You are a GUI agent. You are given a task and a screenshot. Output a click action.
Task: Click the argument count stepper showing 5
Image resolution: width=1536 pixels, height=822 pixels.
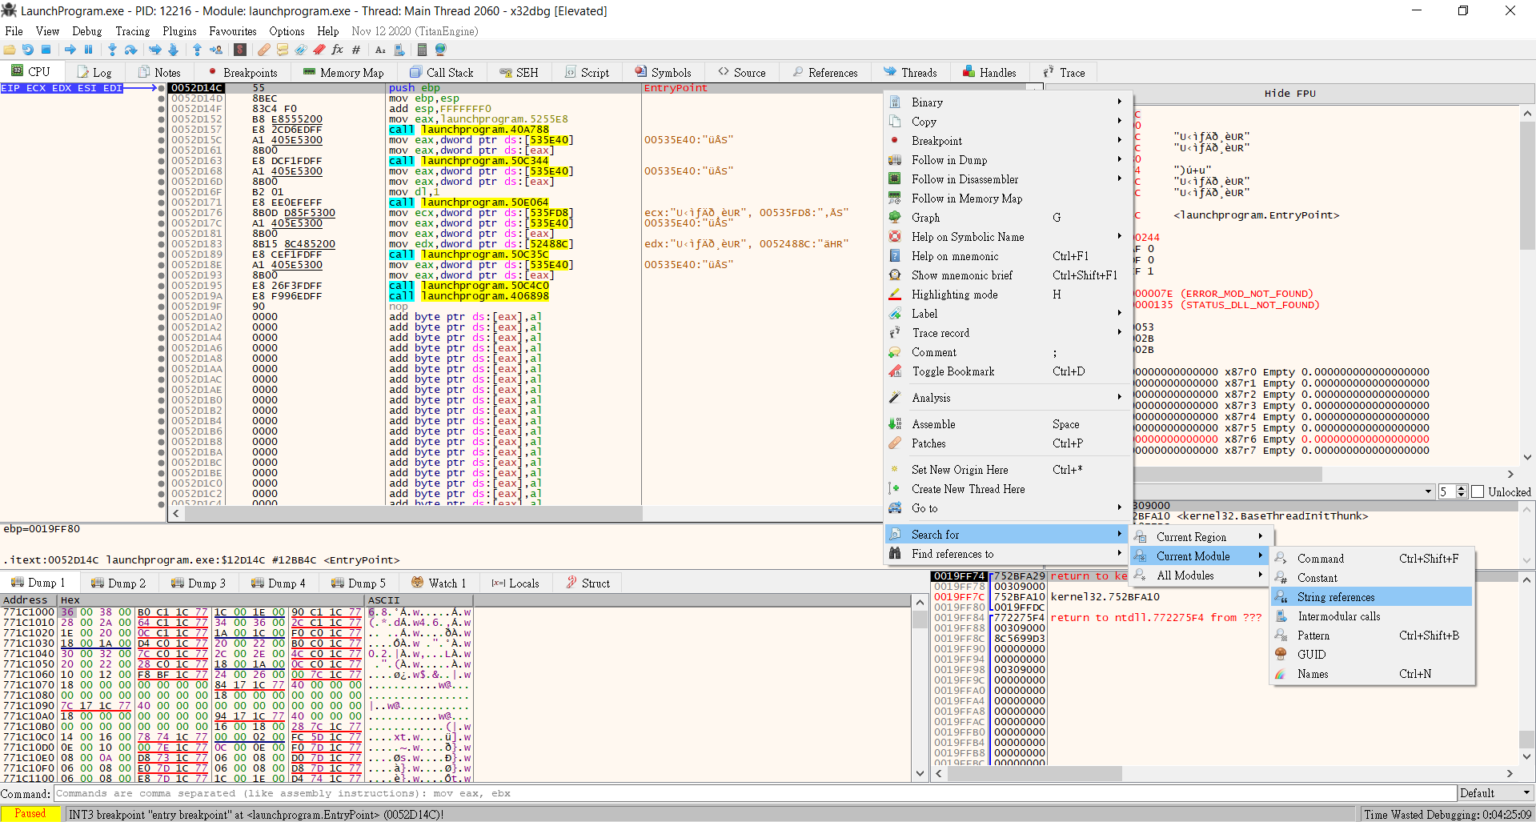1452,491
